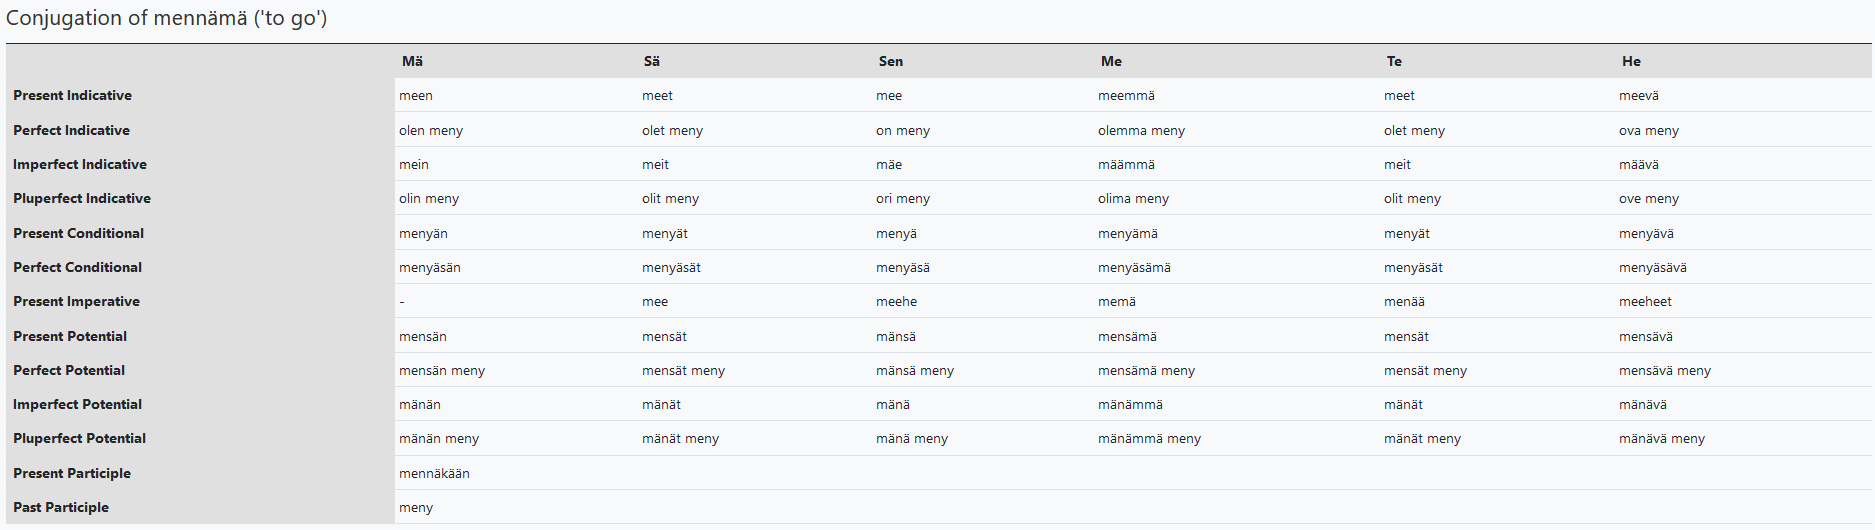Select the 'meeheet' cell

(x=1645, y=302)
